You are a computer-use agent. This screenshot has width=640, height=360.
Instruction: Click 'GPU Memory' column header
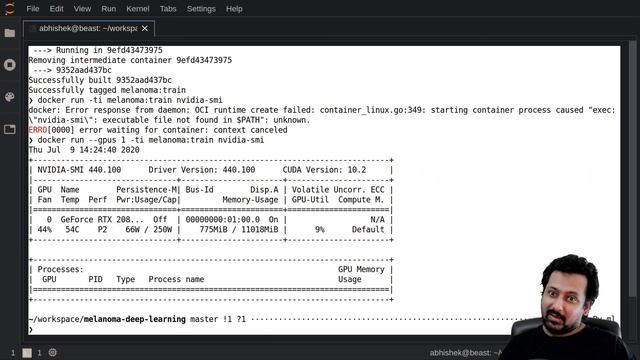[361, 269]
